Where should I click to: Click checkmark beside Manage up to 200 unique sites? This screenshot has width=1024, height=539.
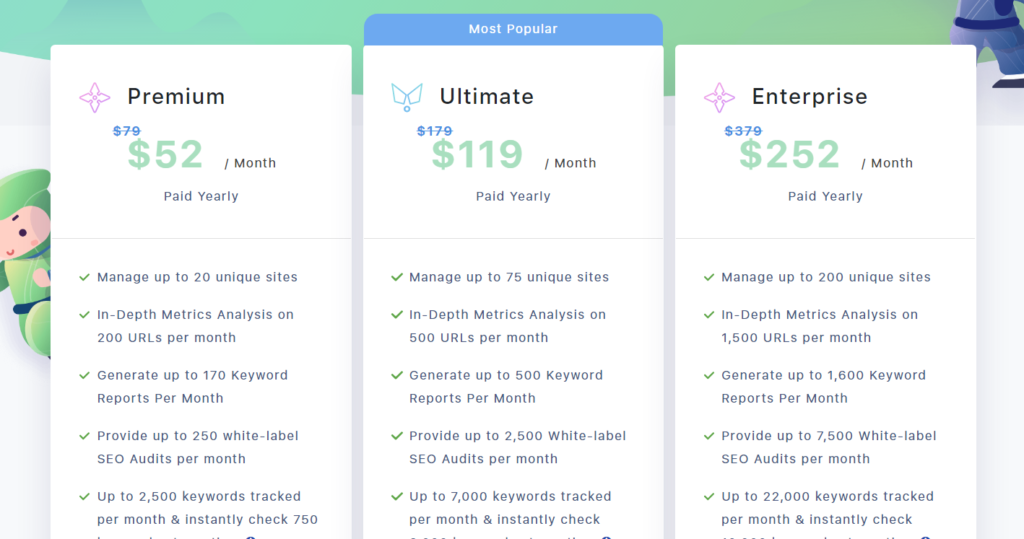709,277
